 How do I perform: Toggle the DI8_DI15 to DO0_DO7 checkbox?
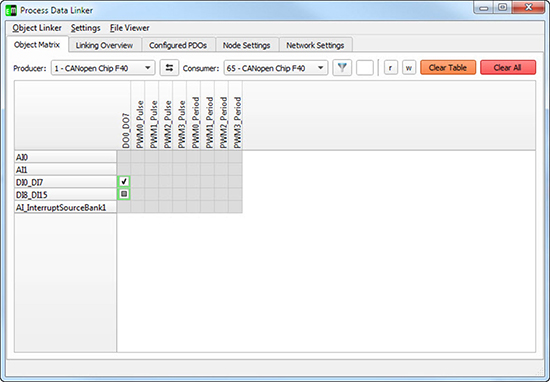[124, 194]
